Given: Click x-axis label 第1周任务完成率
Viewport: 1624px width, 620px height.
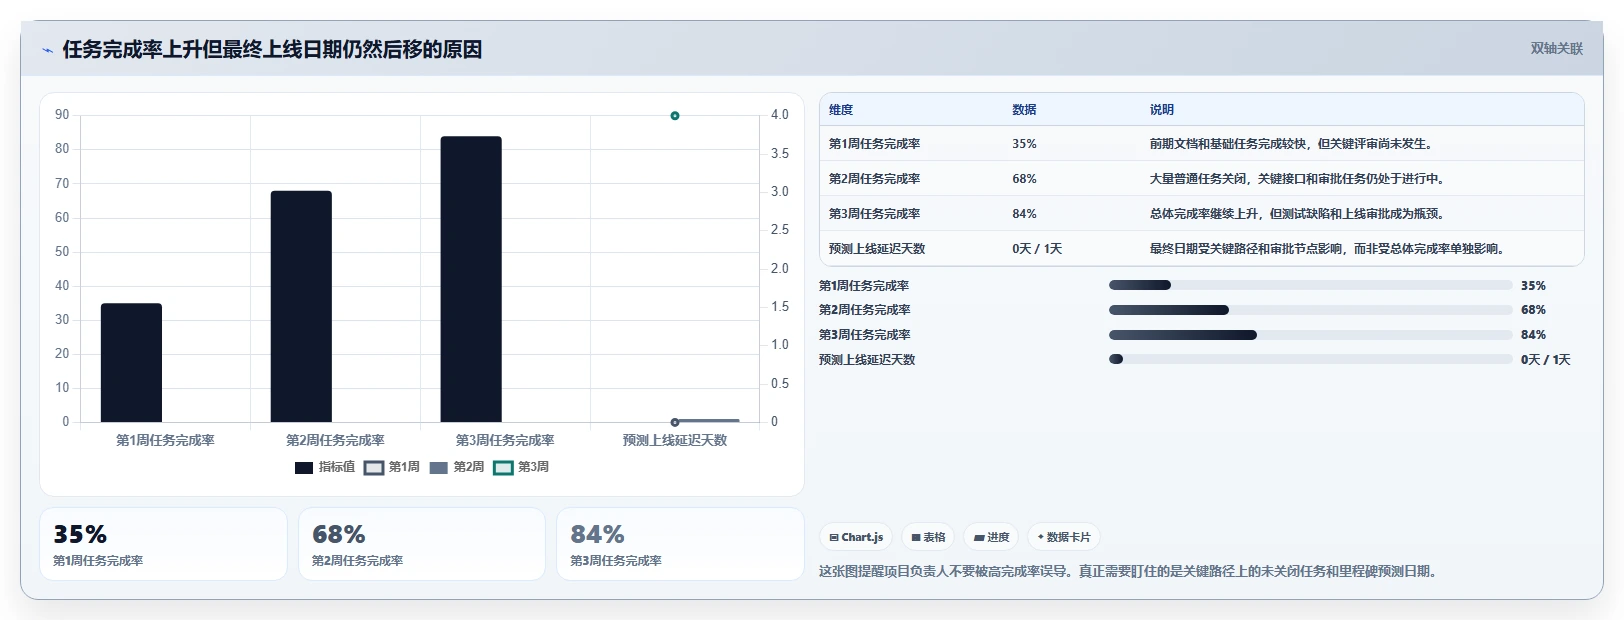Looking at the screenshot, I should coord(165,441).
